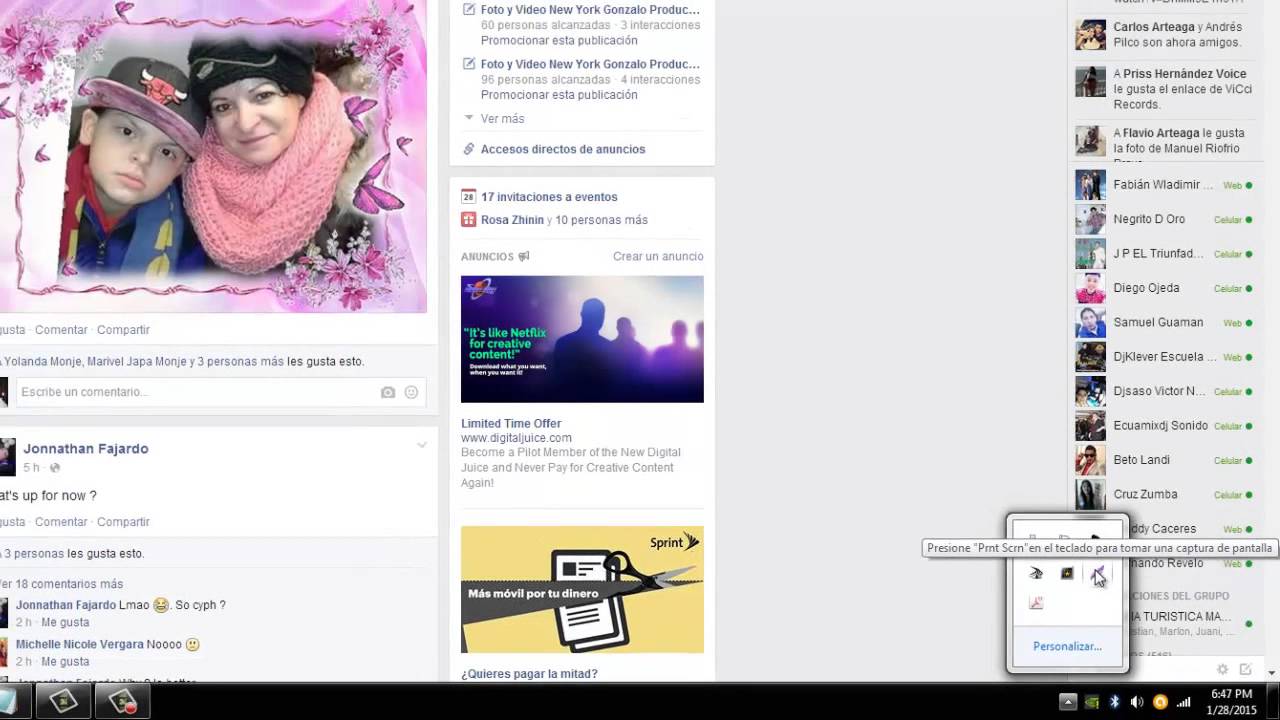Open the screen recorder taskbar icon with red dot
This screenshot has height=720, width=1280.
[122, 702]
